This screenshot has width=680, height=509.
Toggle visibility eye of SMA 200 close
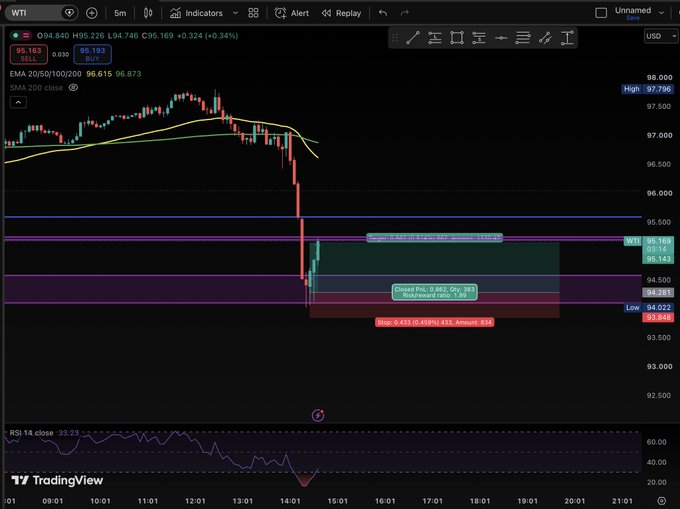73,88
